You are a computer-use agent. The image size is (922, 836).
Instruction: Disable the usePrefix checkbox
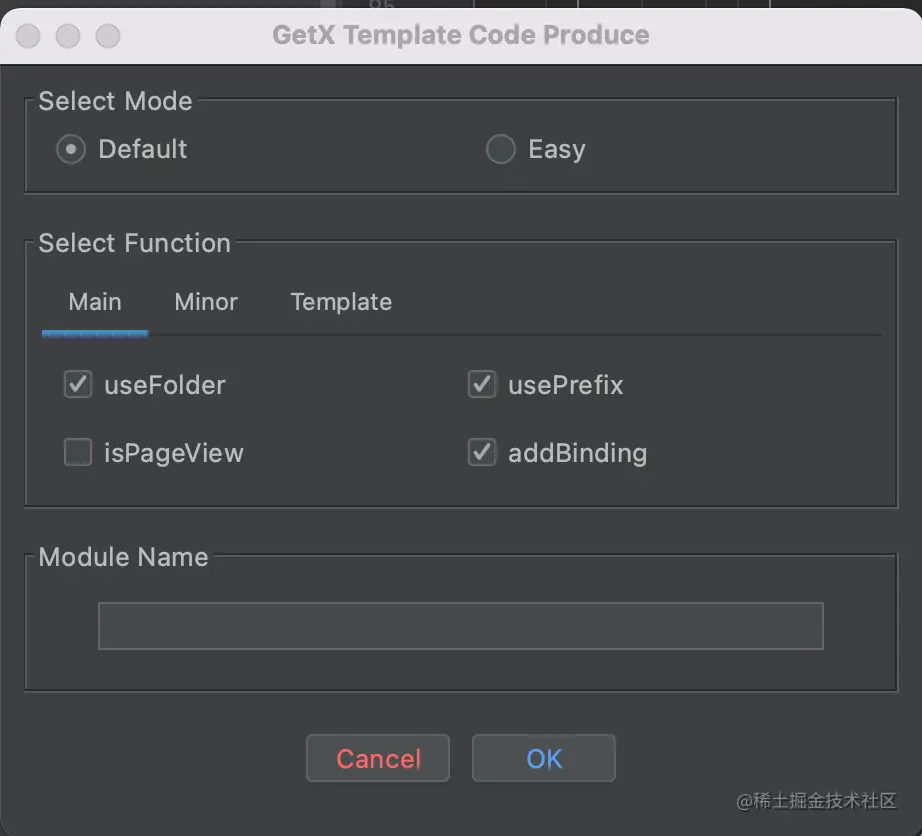click(482, 385)
